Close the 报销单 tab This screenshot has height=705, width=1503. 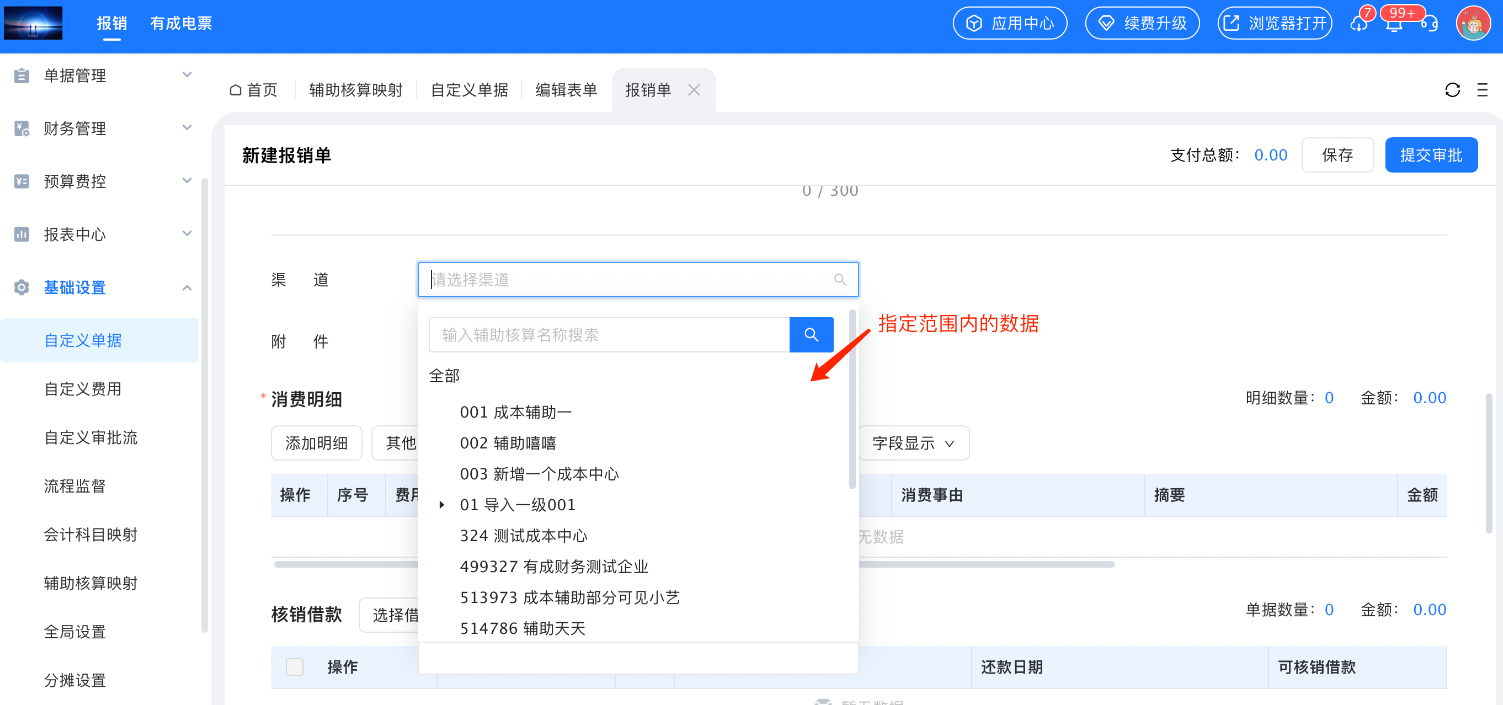(694, 90)
